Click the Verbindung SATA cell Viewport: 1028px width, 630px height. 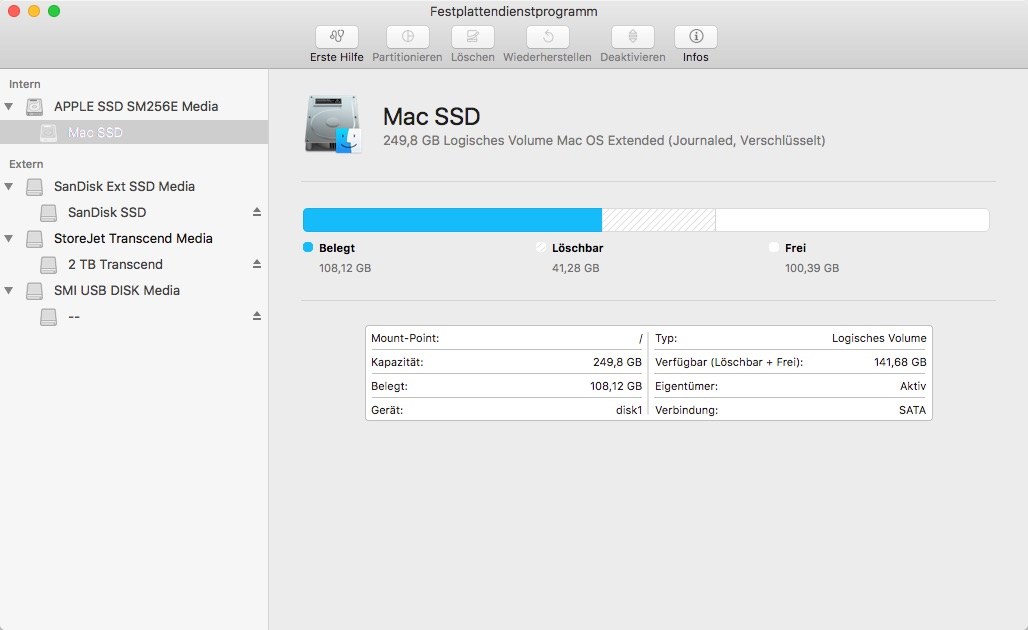[791, 410]
